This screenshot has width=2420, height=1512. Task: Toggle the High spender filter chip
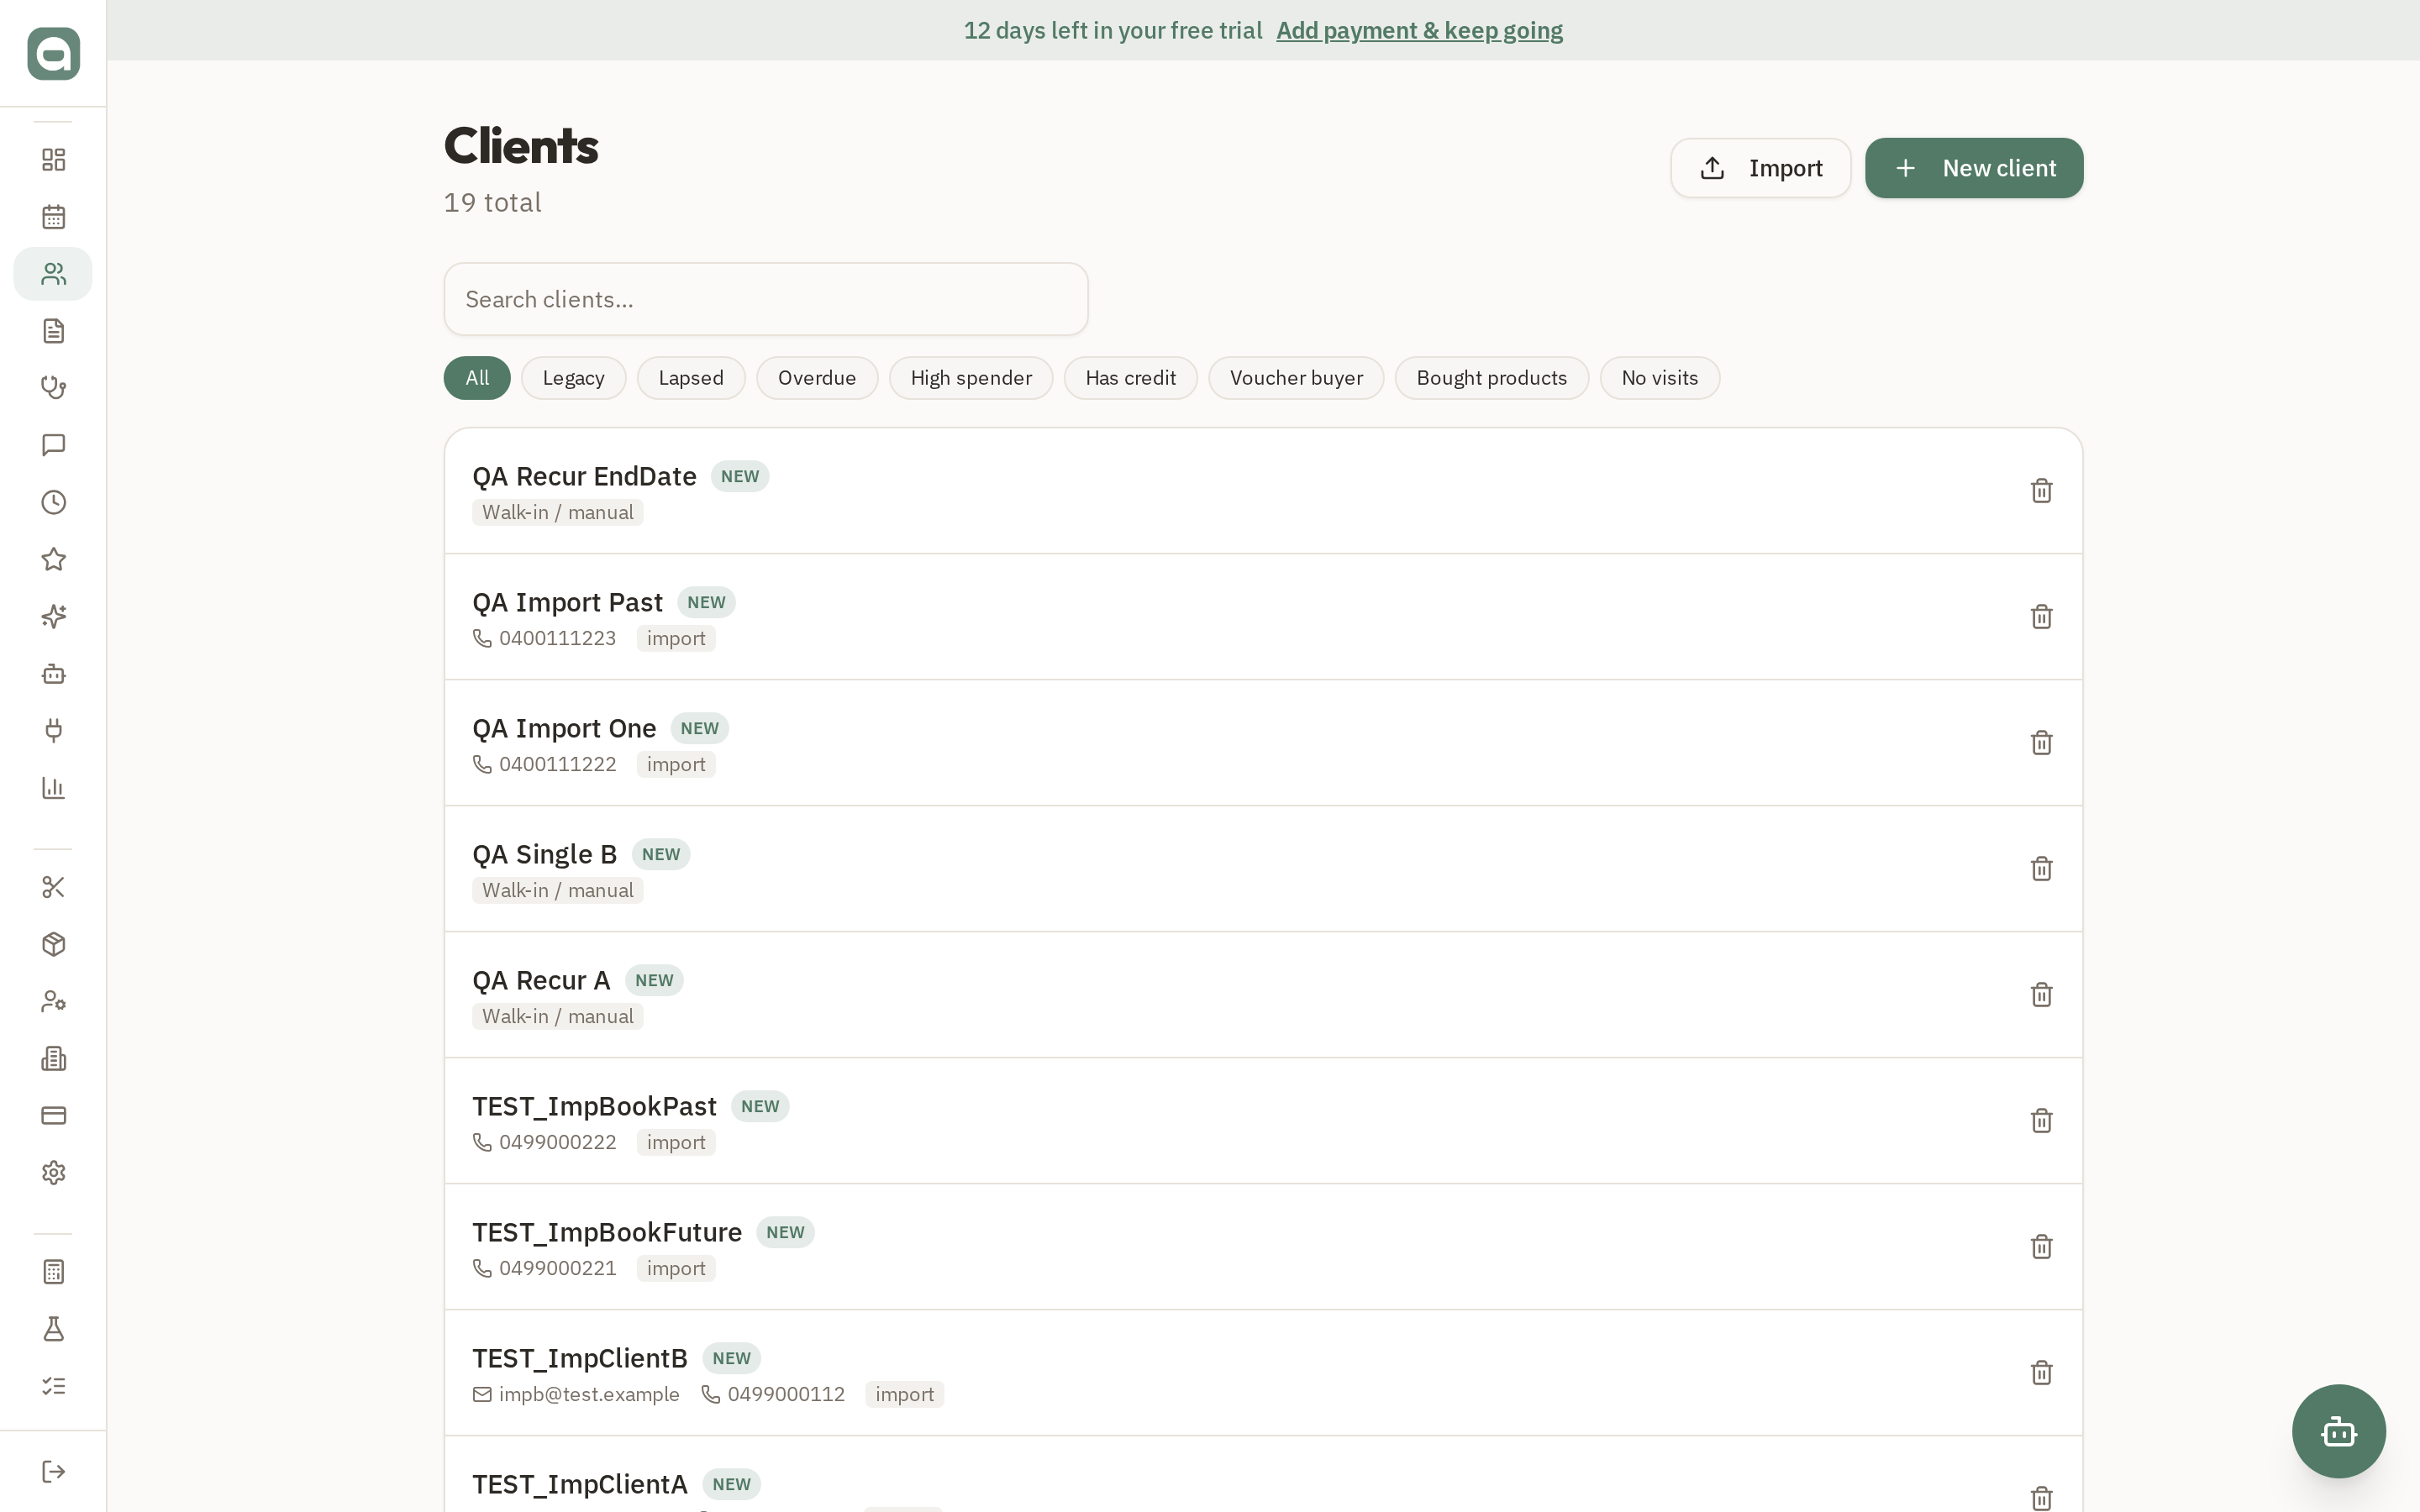971,378
